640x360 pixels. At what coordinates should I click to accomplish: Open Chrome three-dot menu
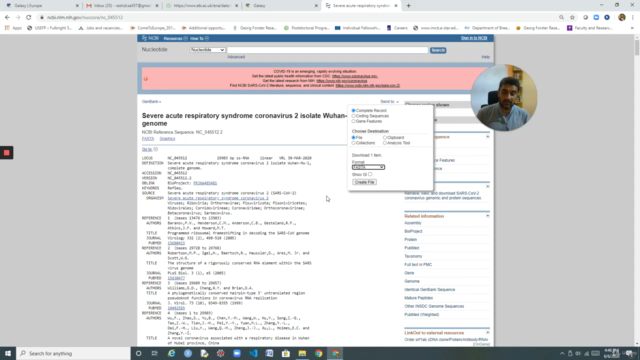(x=633, y=17)
